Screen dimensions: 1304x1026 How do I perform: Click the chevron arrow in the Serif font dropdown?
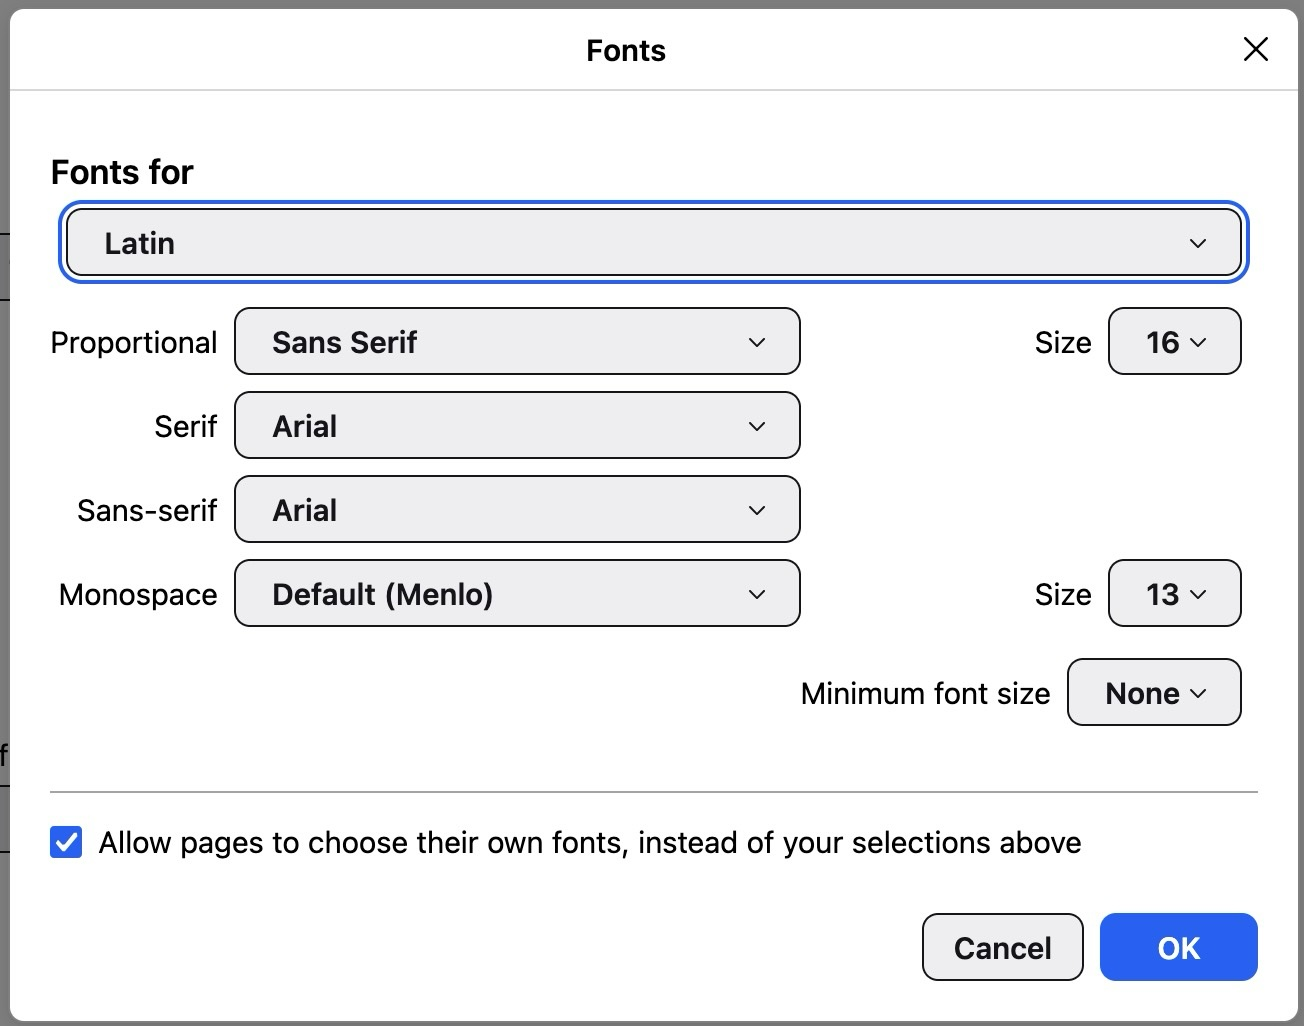point(757,426)
